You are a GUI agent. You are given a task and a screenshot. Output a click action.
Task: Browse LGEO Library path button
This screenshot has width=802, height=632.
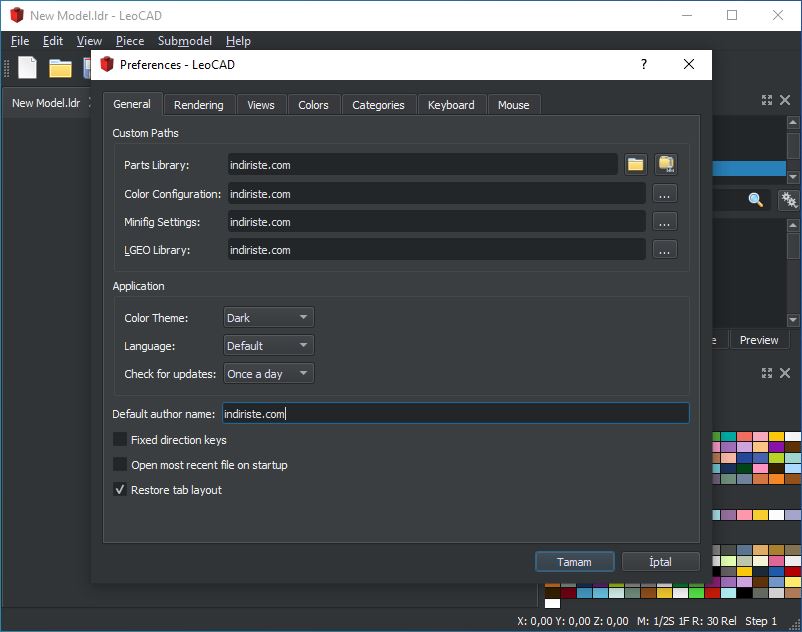click(x=664, y=250)
